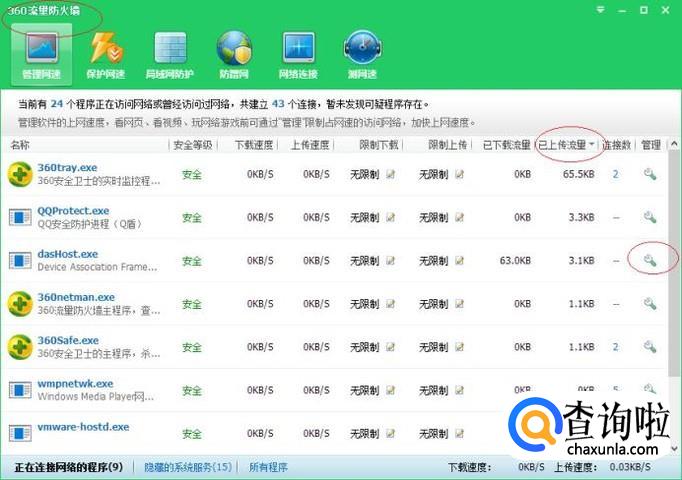Click 安全 rating for QQProtect.exe
The image size is (682, 480).
coord(192,217)
